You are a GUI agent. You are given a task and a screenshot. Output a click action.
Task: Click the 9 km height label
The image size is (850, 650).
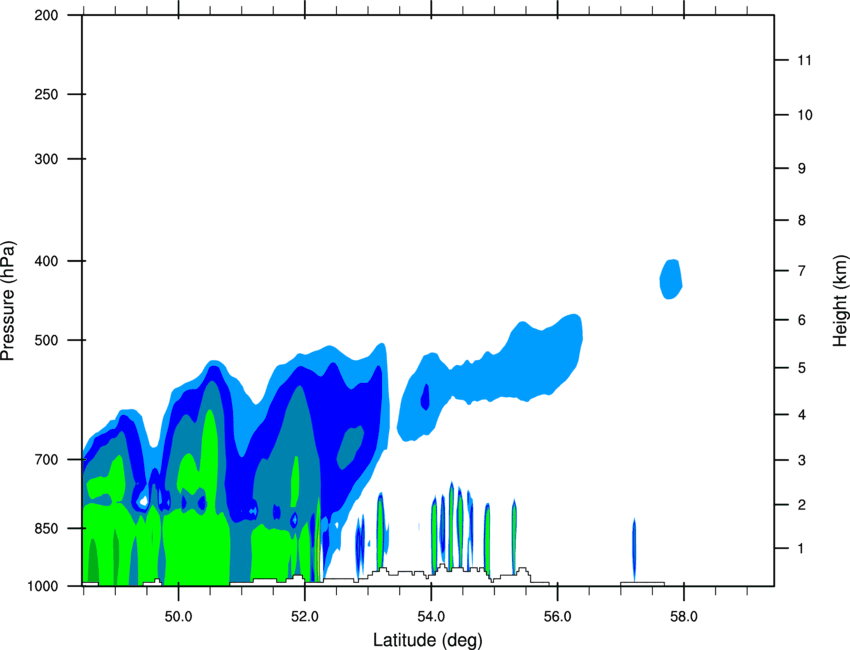click(802, 169)
